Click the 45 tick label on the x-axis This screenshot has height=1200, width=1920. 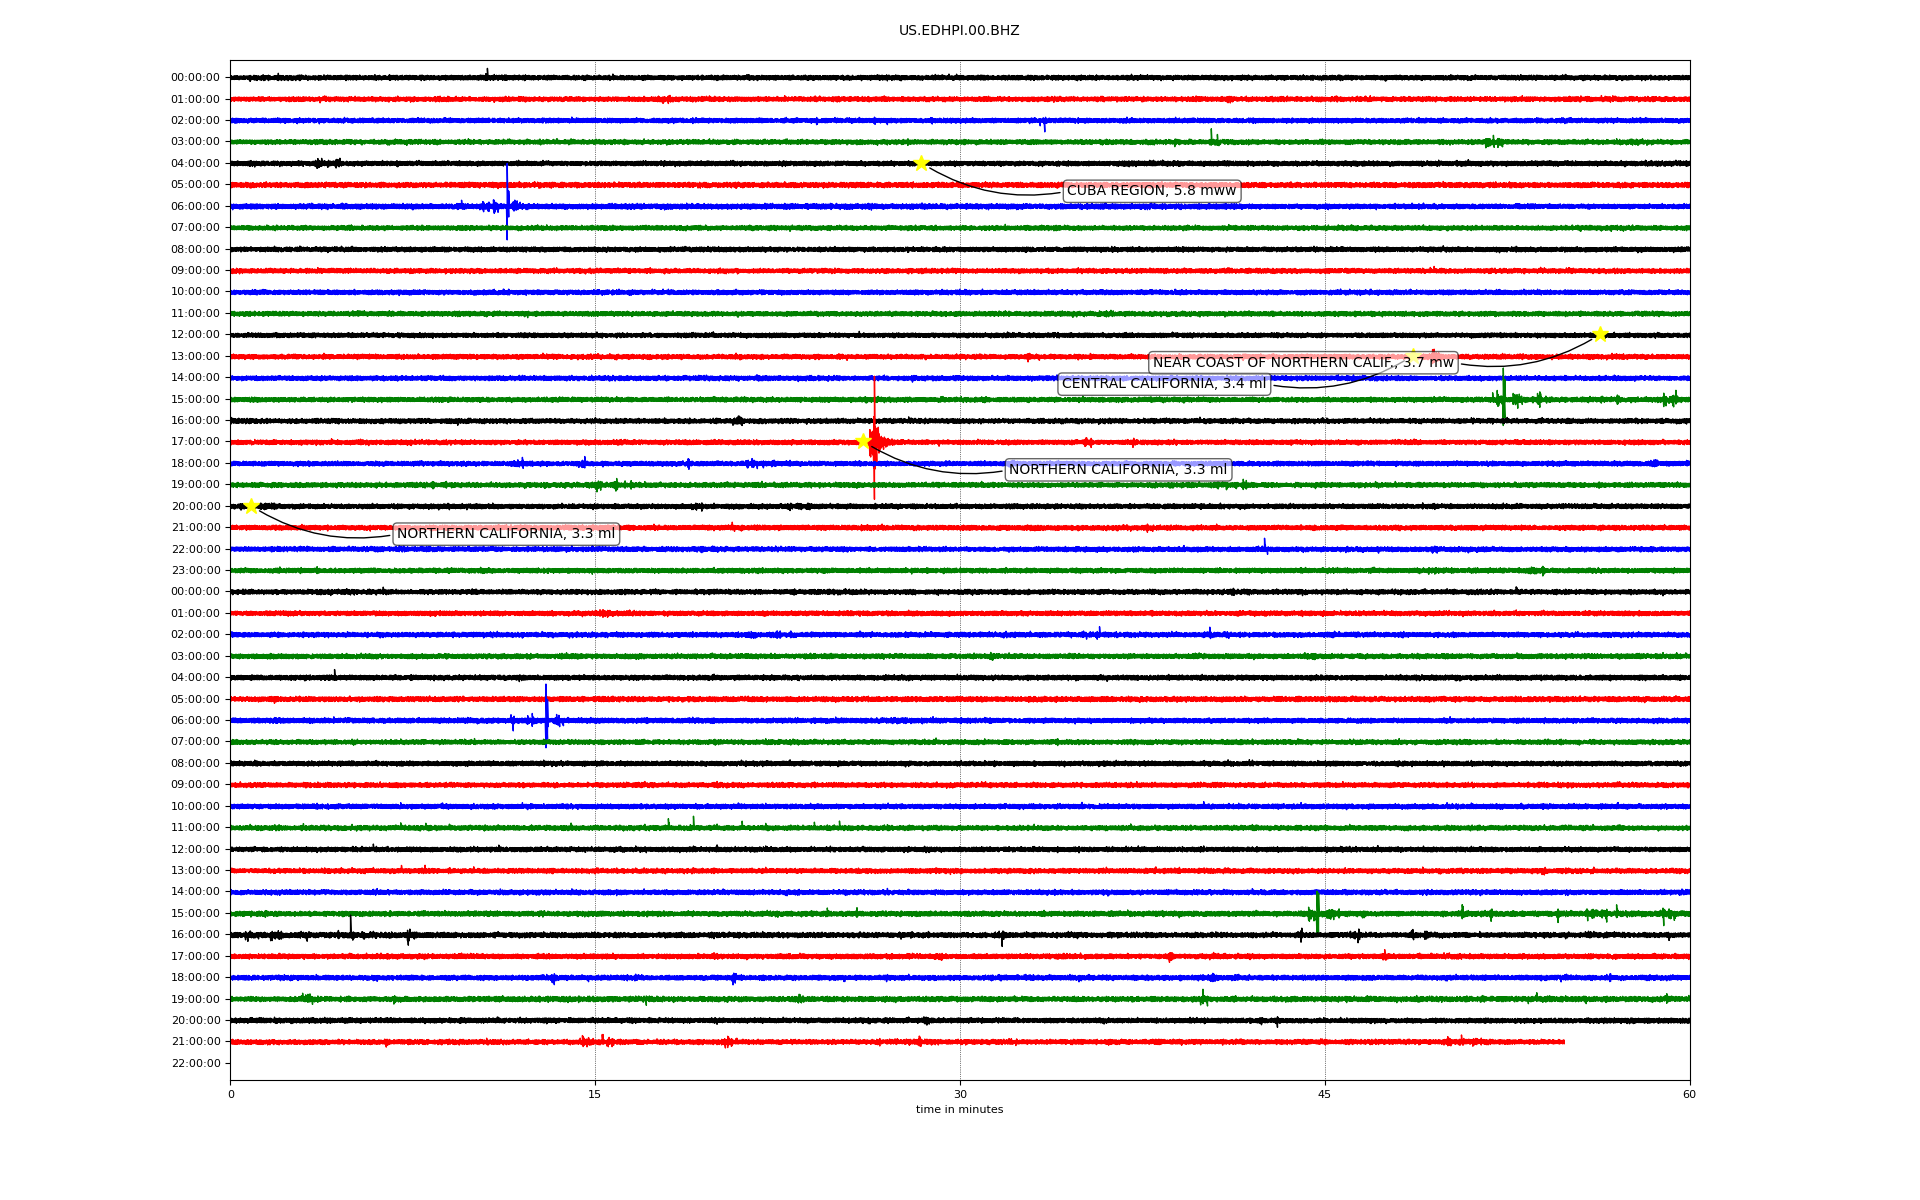(1324, 1094)
